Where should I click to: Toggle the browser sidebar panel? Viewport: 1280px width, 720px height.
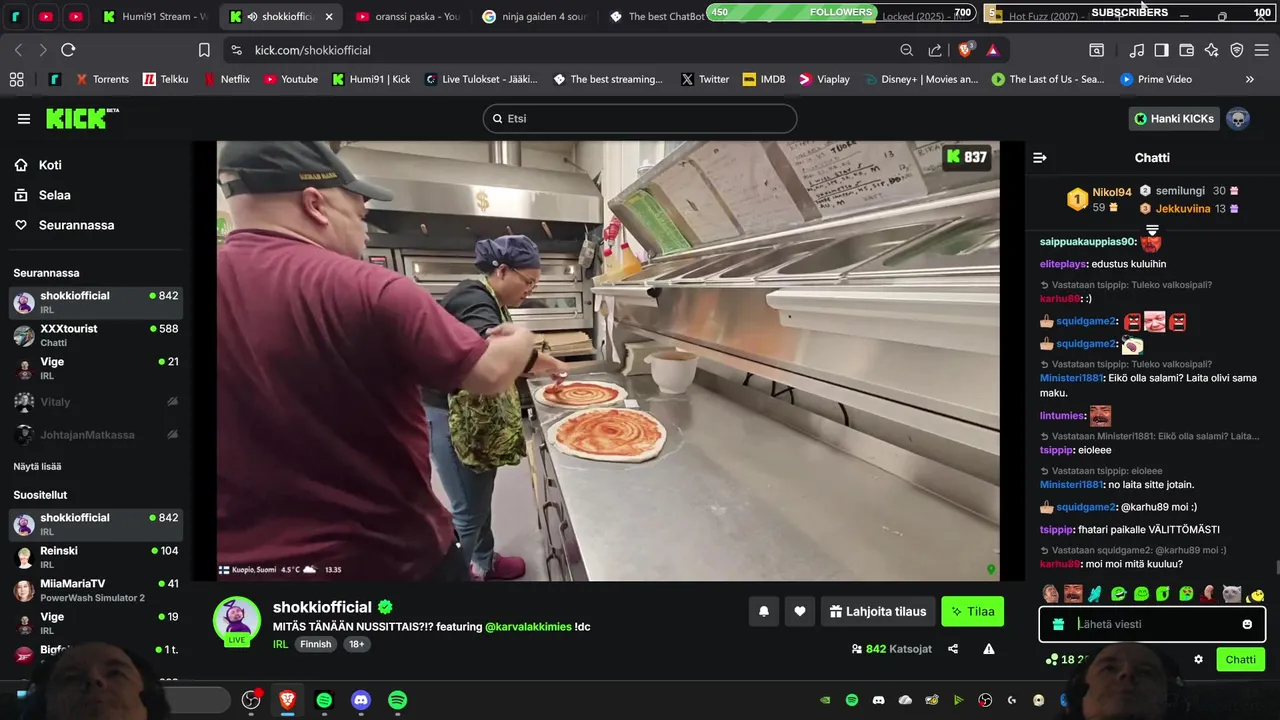[1161, 50]
